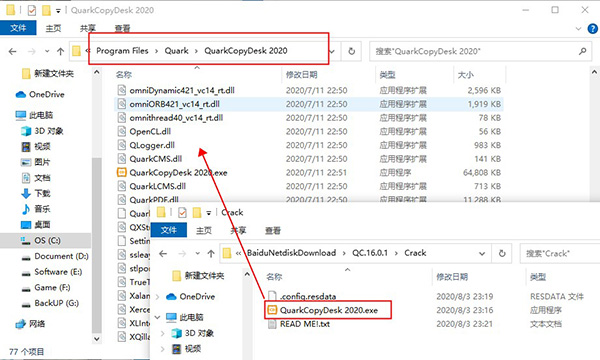Go up one level in Crack window
Screen dimensions: 600x360
pos(211,253)
